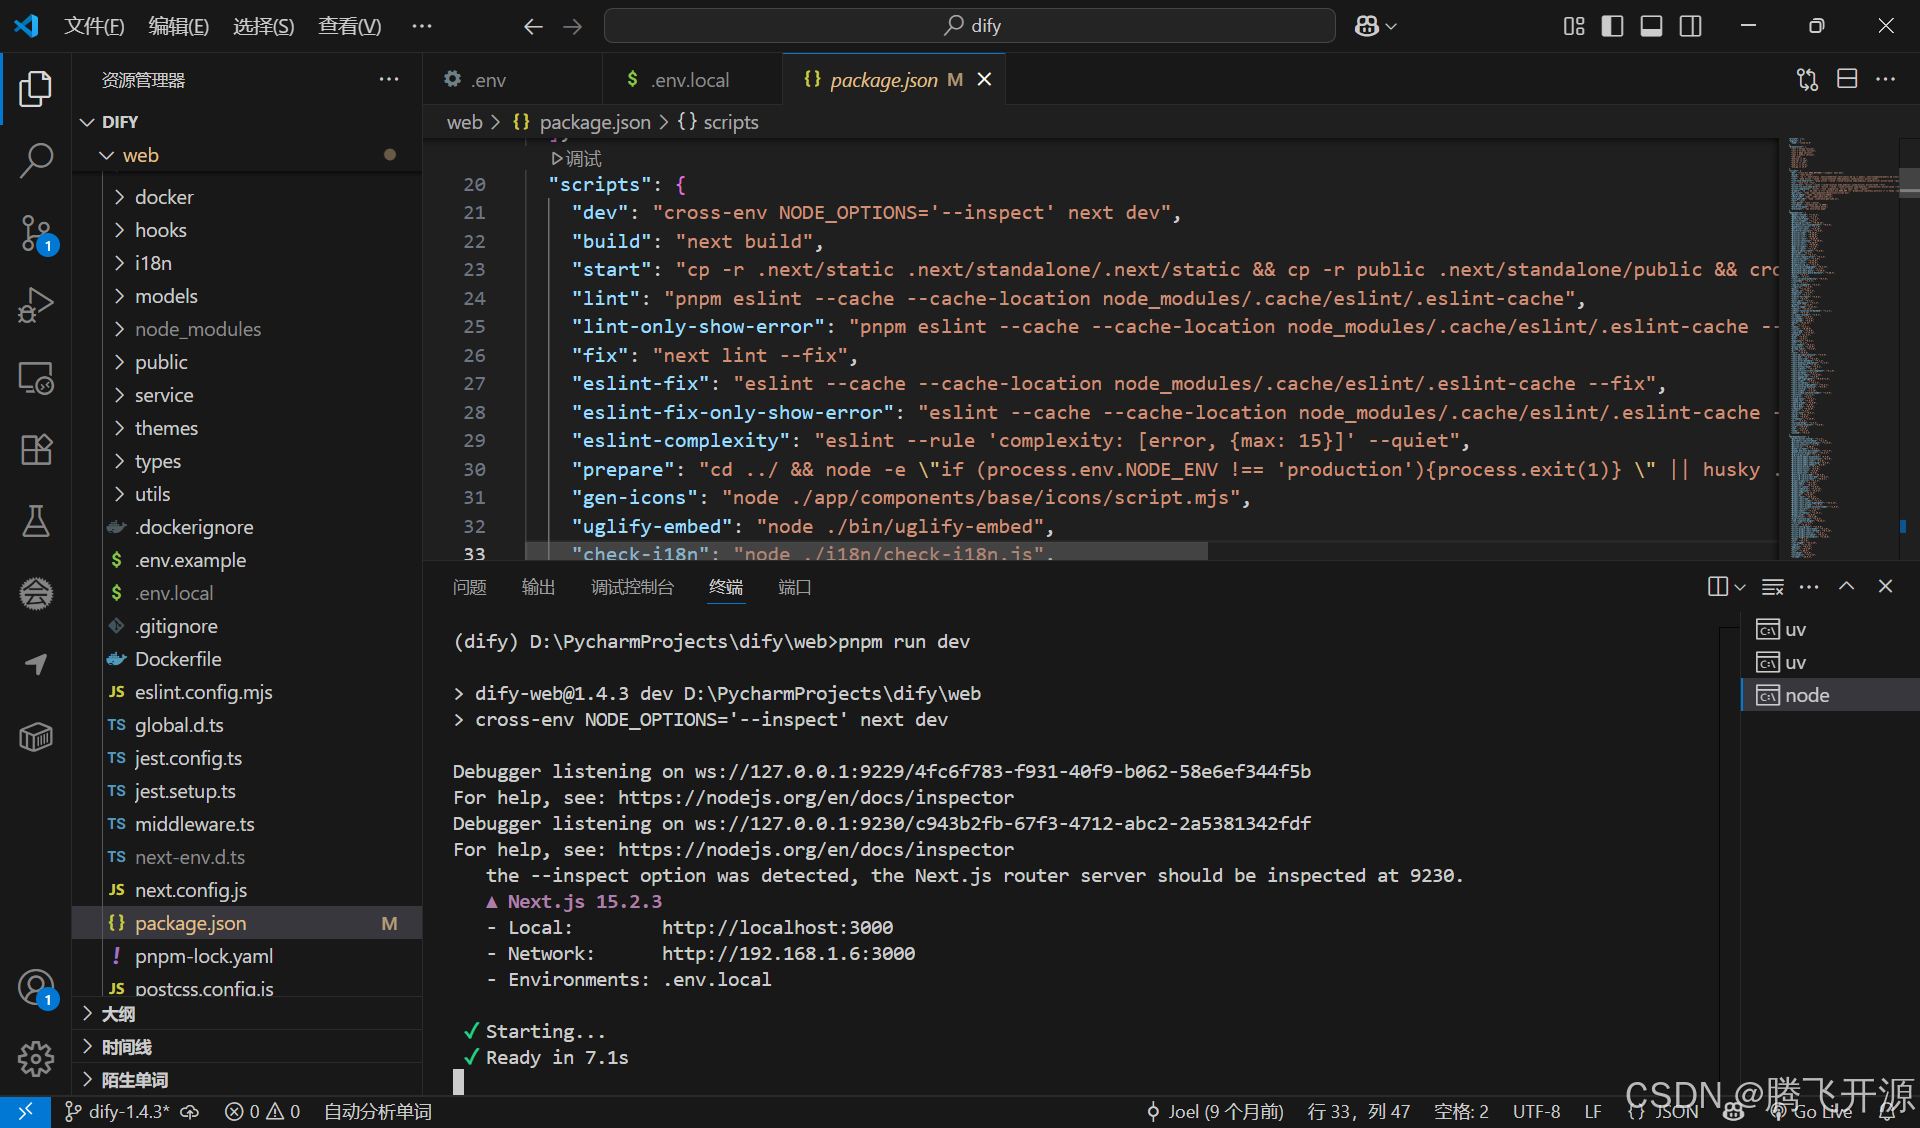Open the Testing flask view
The image size is (1920, 1128).
36,521
